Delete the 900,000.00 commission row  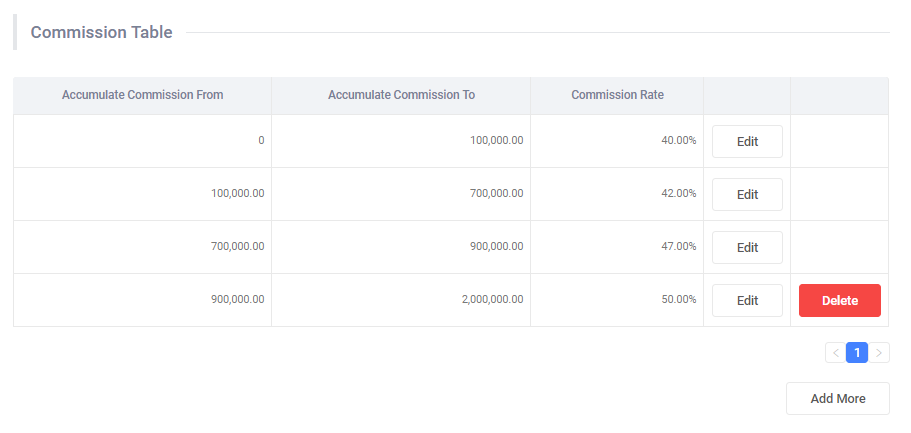tap(839, 300)
